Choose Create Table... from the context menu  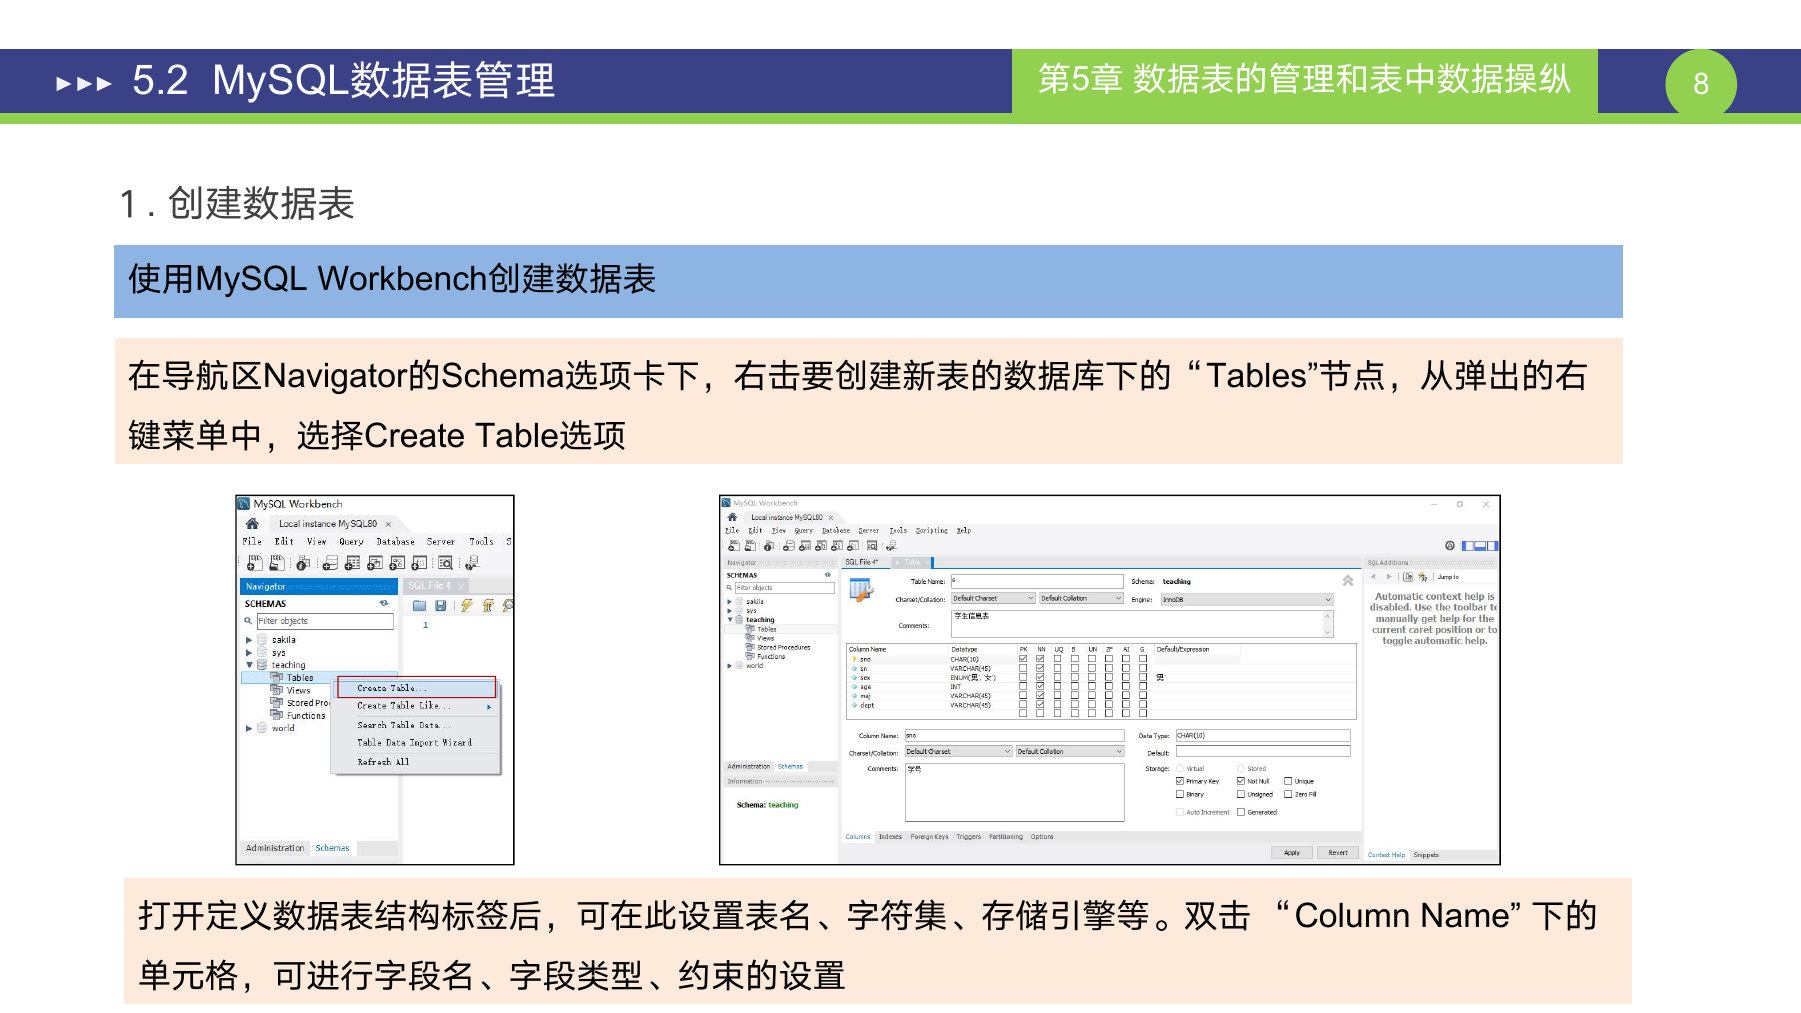416,688
